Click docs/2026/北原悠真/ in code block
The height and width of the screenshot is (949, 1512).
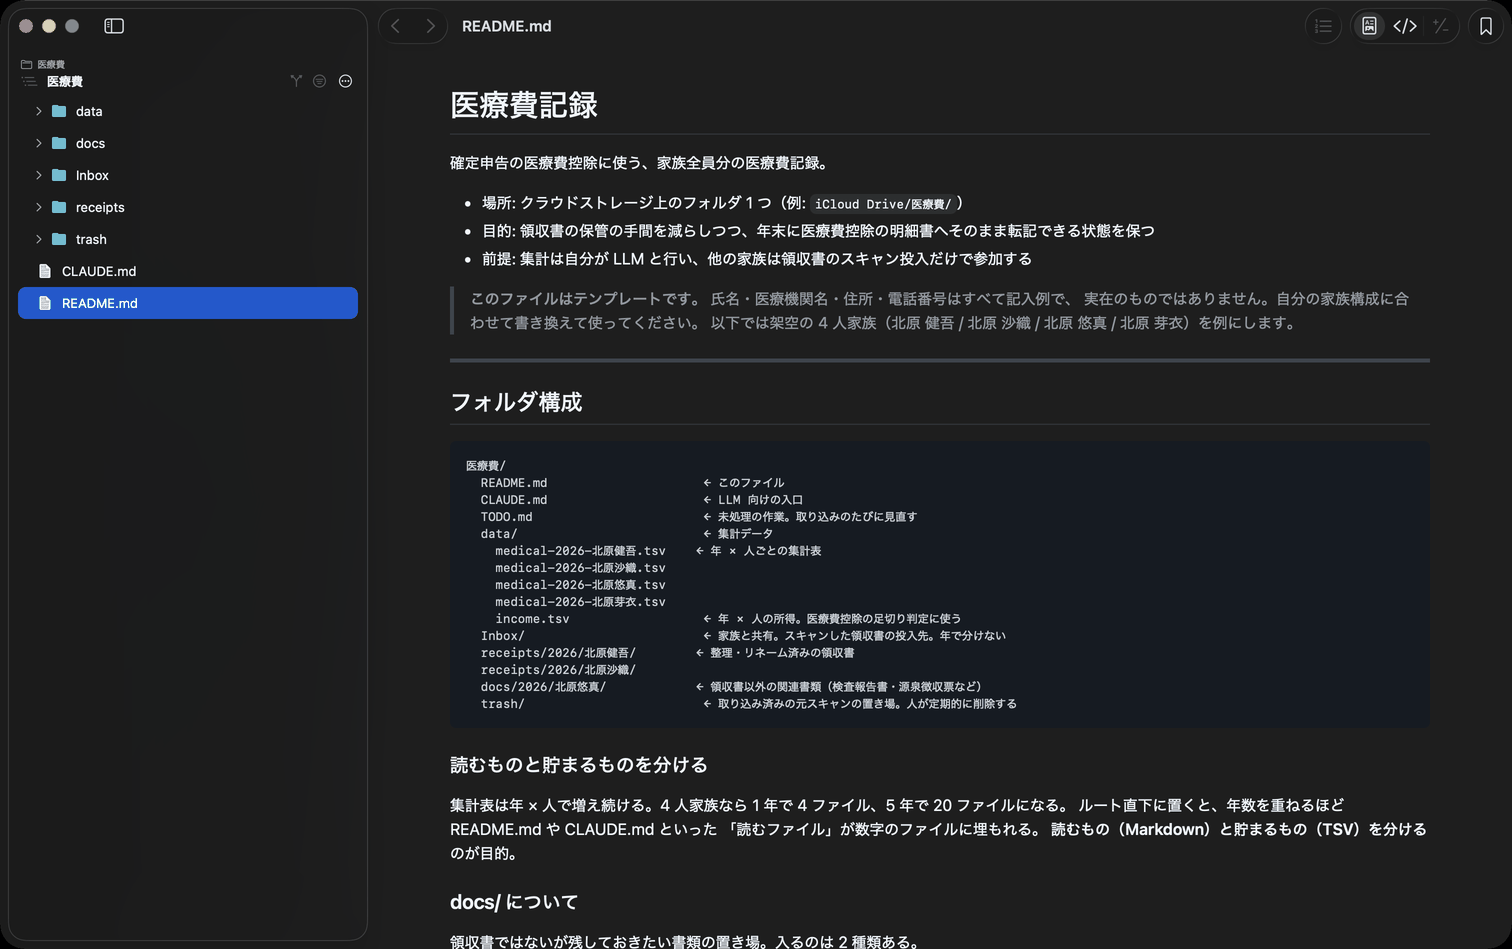click(x=543, y=687)
